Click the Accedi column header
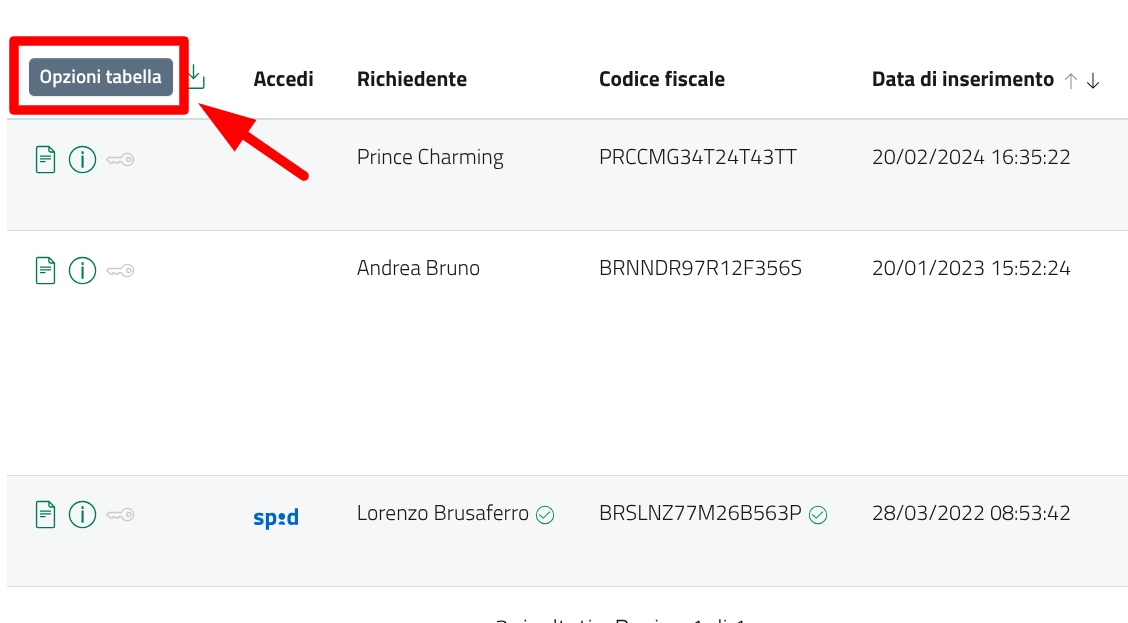Screen dimensions: 1128x623 coord(283,79)
